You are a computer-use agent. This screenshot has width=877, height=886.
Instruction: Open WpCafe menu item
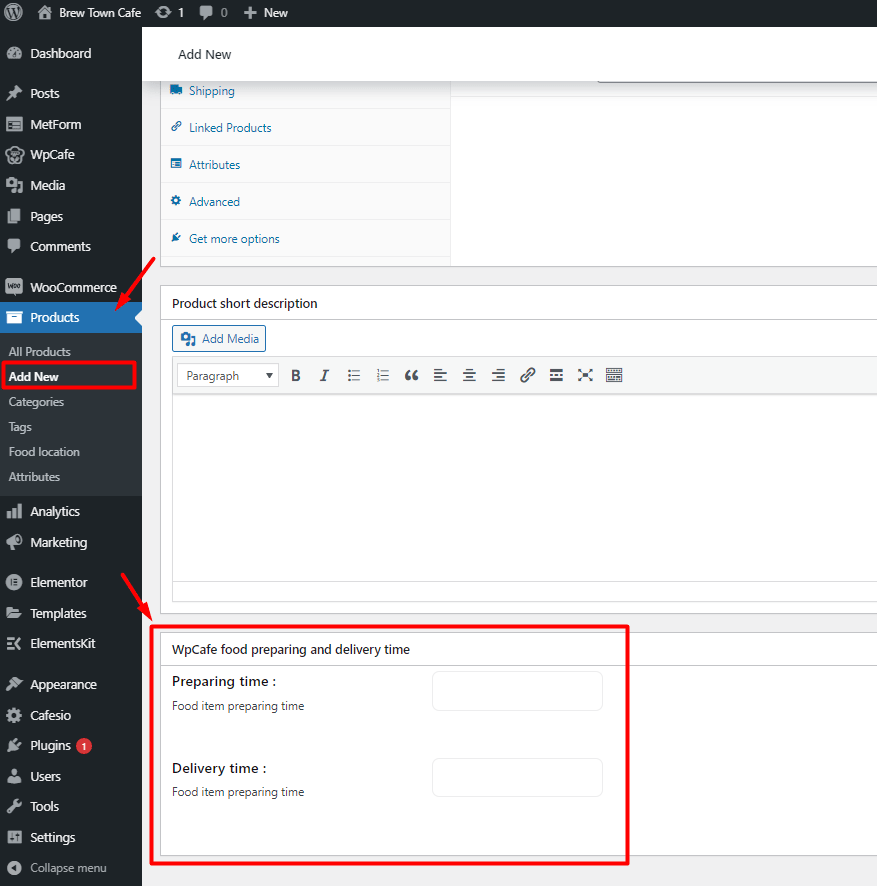coord(71,155)
